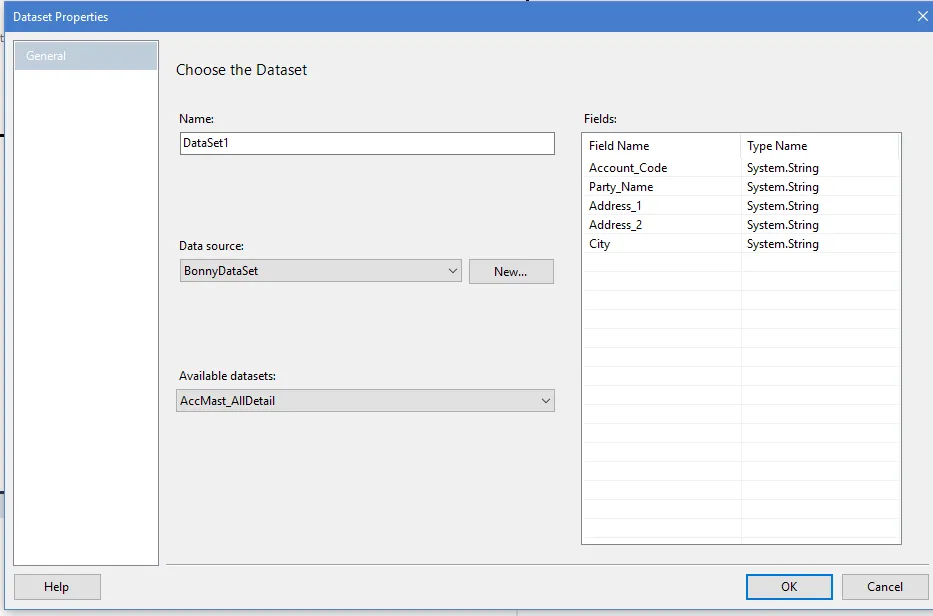The height and width of the screenshot is (616, 933).
Task: Expand the Available datasets dropdown
Action: pos(365,401)
